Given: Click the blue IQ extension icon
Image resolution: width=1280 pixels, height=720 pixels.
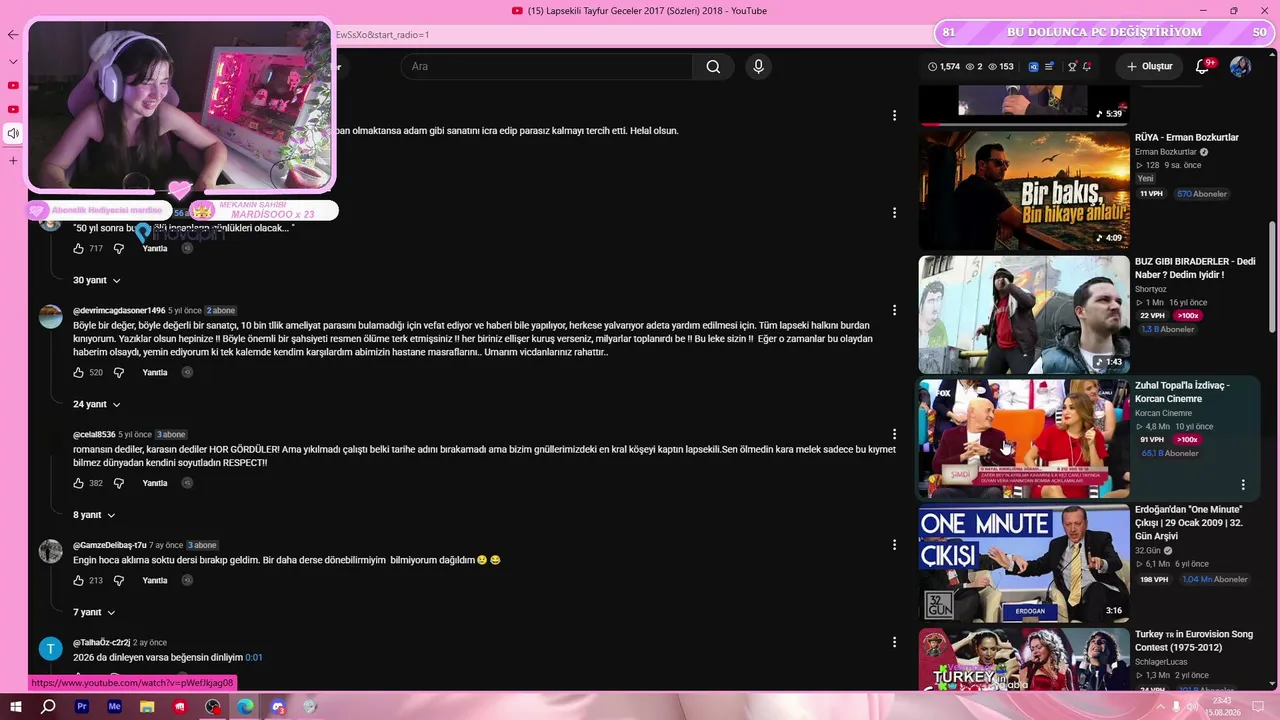Looking at the screenshot, I should (1033, 67).
